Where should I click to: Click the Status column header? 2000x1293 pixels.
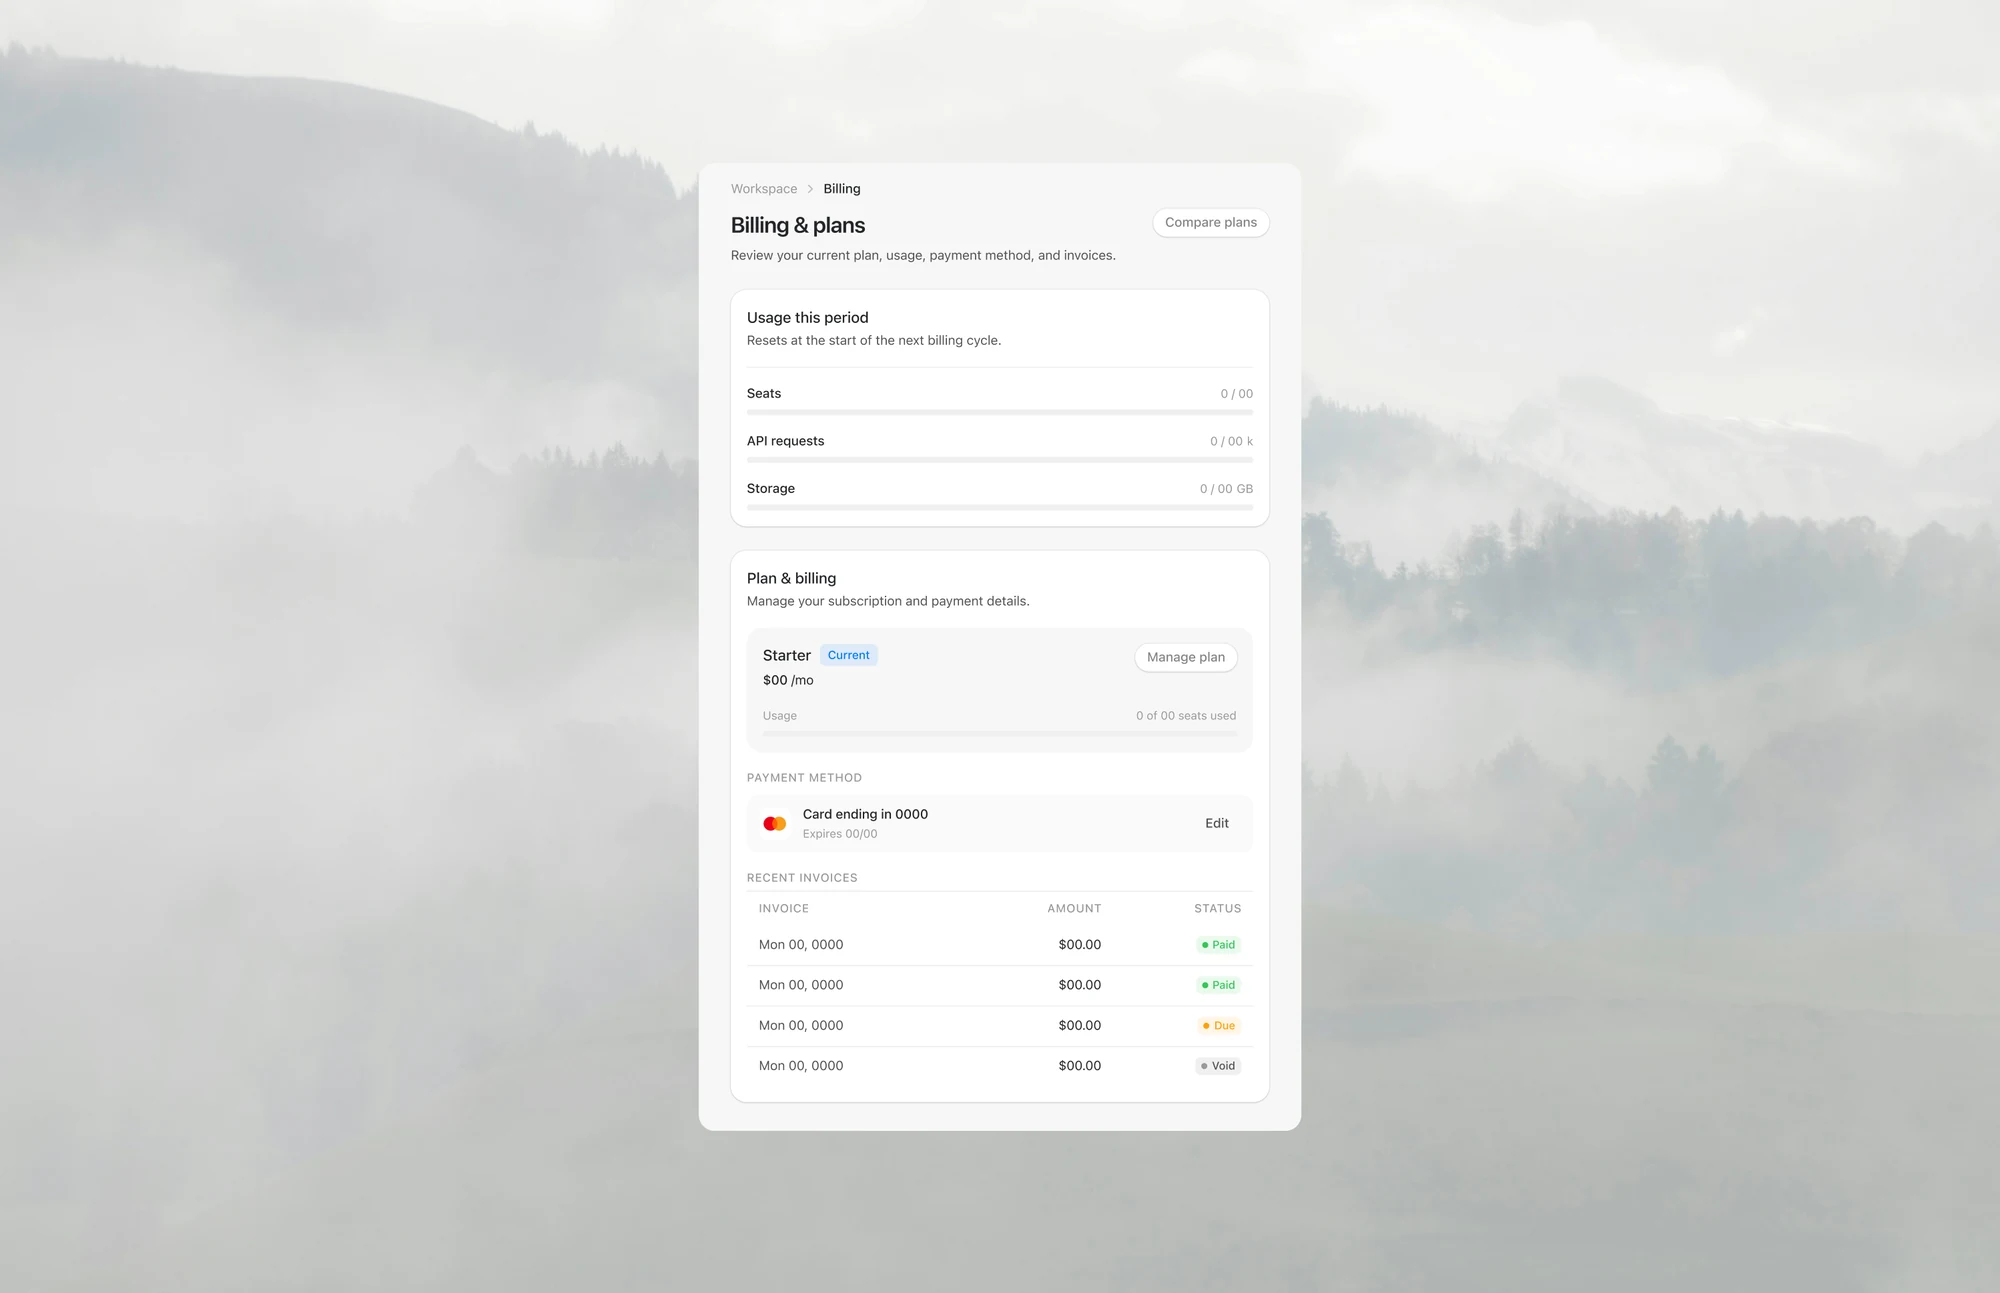point(1217,909)
